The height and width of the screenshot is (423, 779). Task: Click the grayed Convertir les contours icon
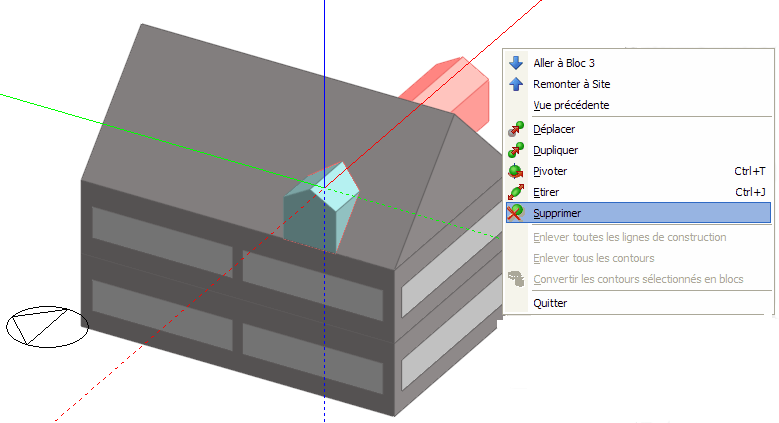pyautogui.click(x=516, y=279)
